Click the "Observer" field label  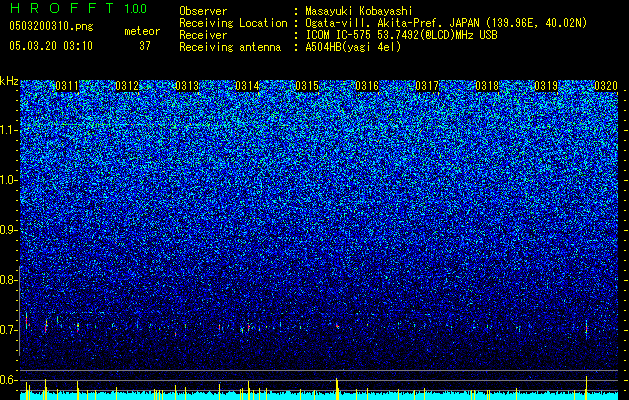[203, 11]
